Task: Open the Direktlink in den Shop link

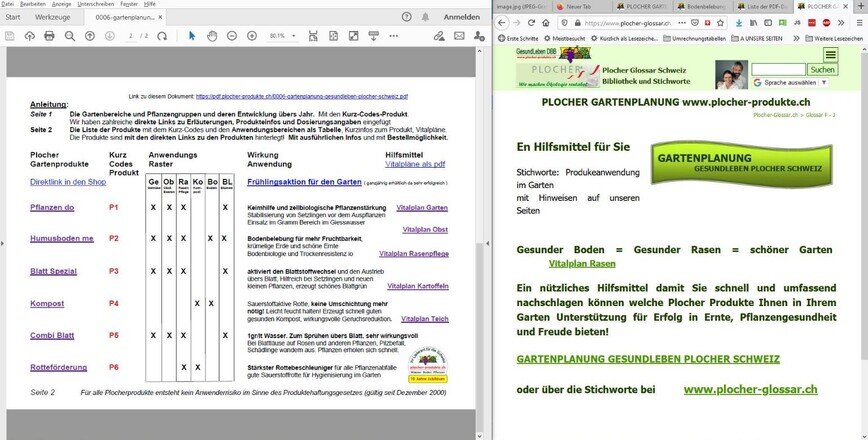Action: [68, 182]
